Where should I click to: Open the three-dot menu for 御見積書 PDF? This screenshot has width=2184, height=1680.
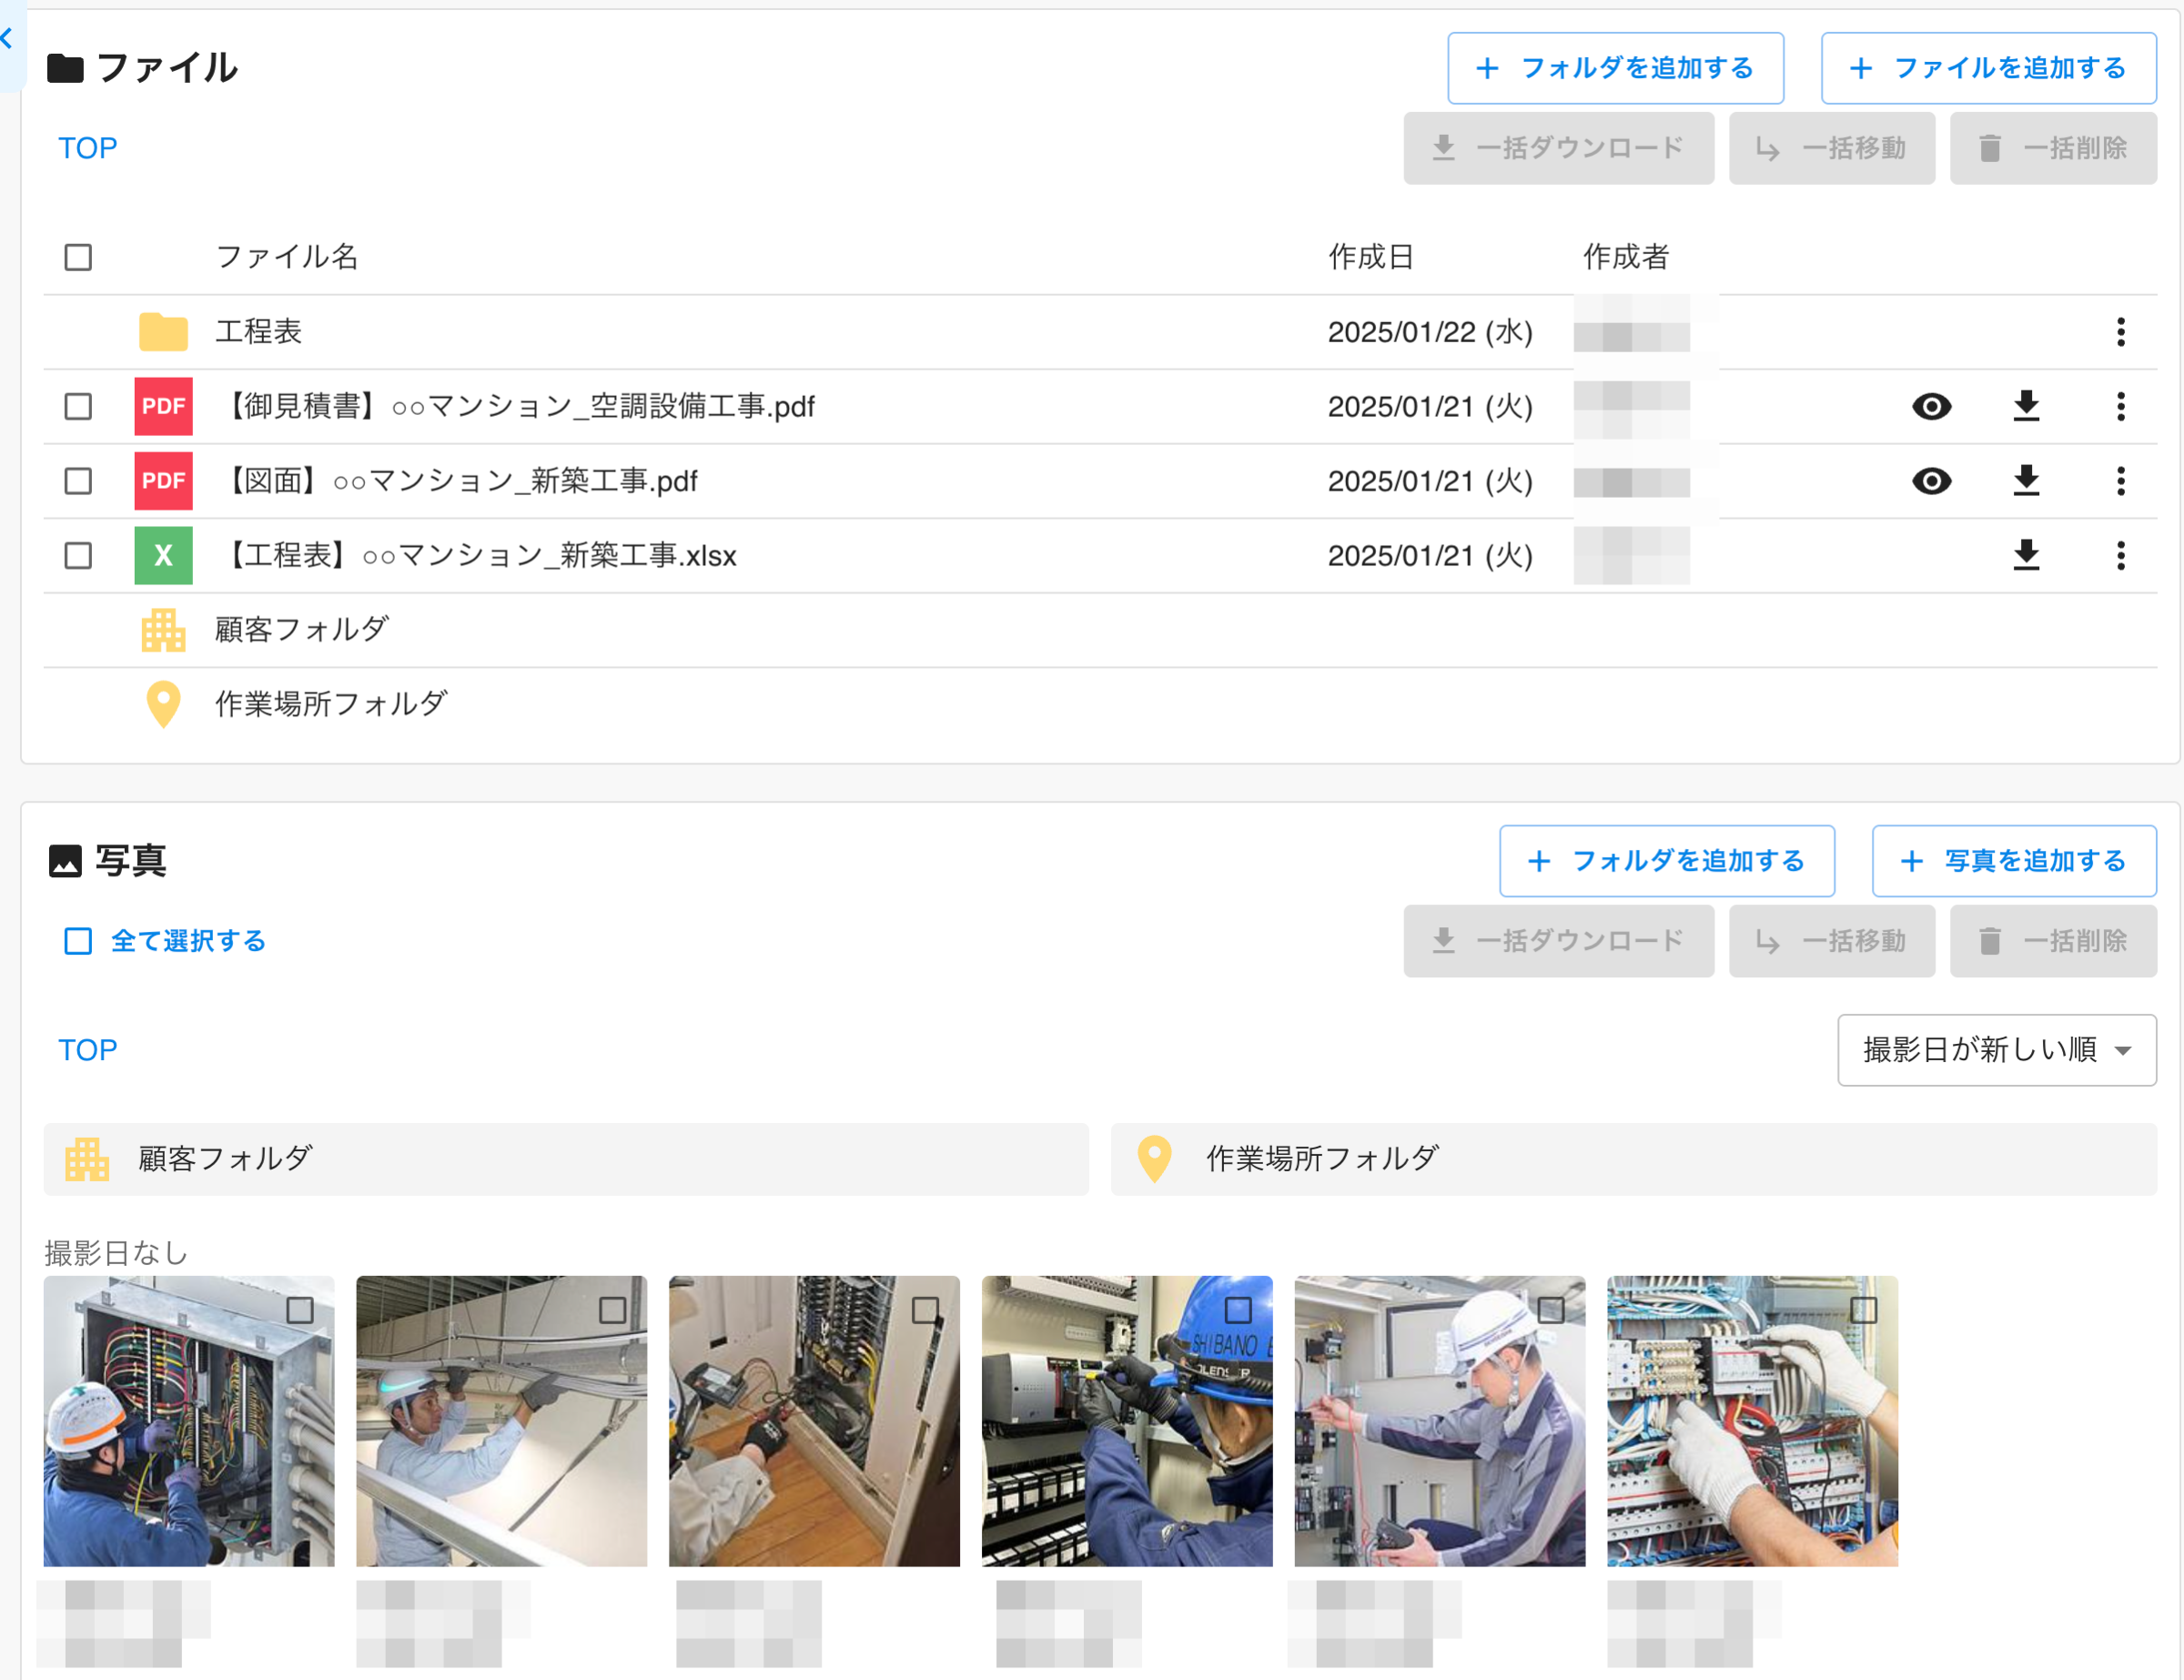pyautogui.click(x=2121, y=406)
